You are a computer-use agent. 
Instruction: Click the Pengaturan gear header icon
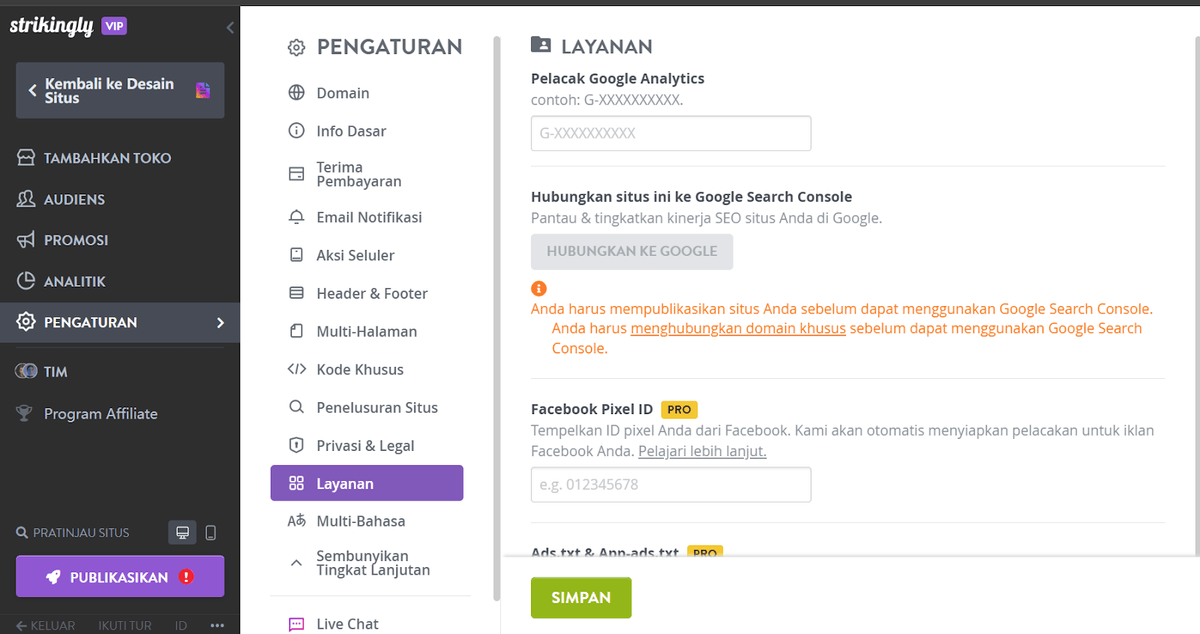tap(296, 47)
